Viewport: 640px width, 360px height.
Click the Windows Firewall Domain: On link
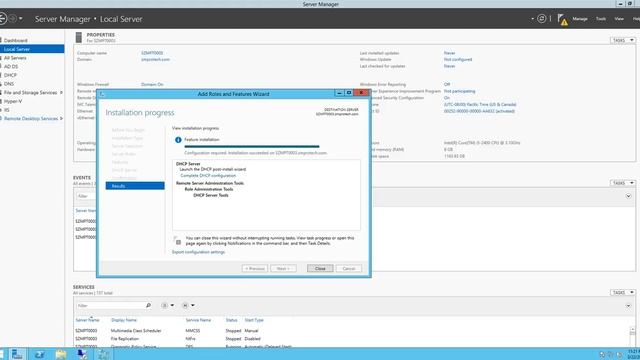point(152,84)
